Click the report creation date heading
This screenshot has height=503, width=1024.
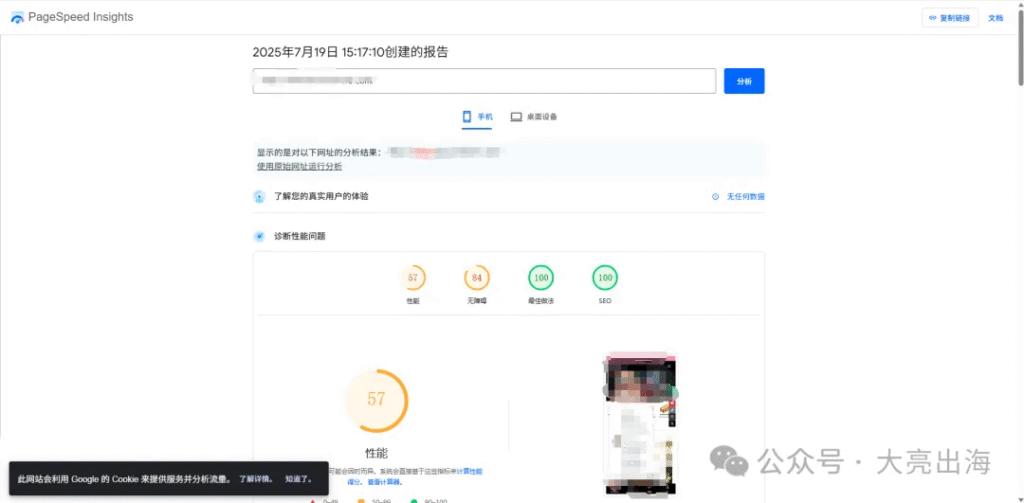tap(351, 52)
